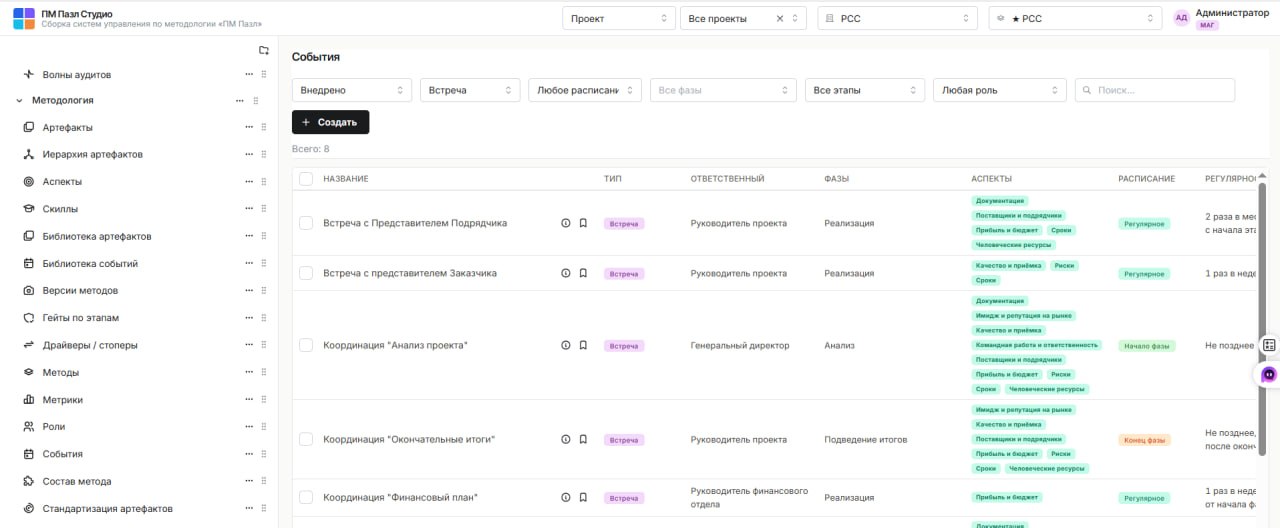Open the РСС method dropdown

(x=898, y=18)
